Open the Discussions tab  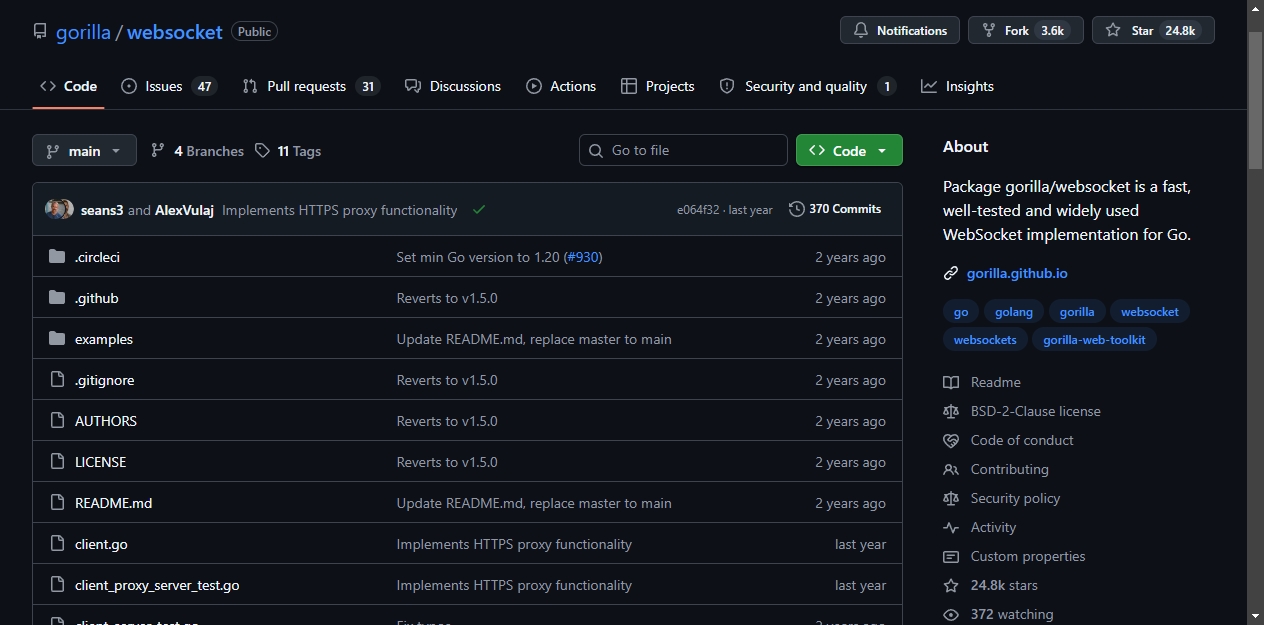click(453, 86)
